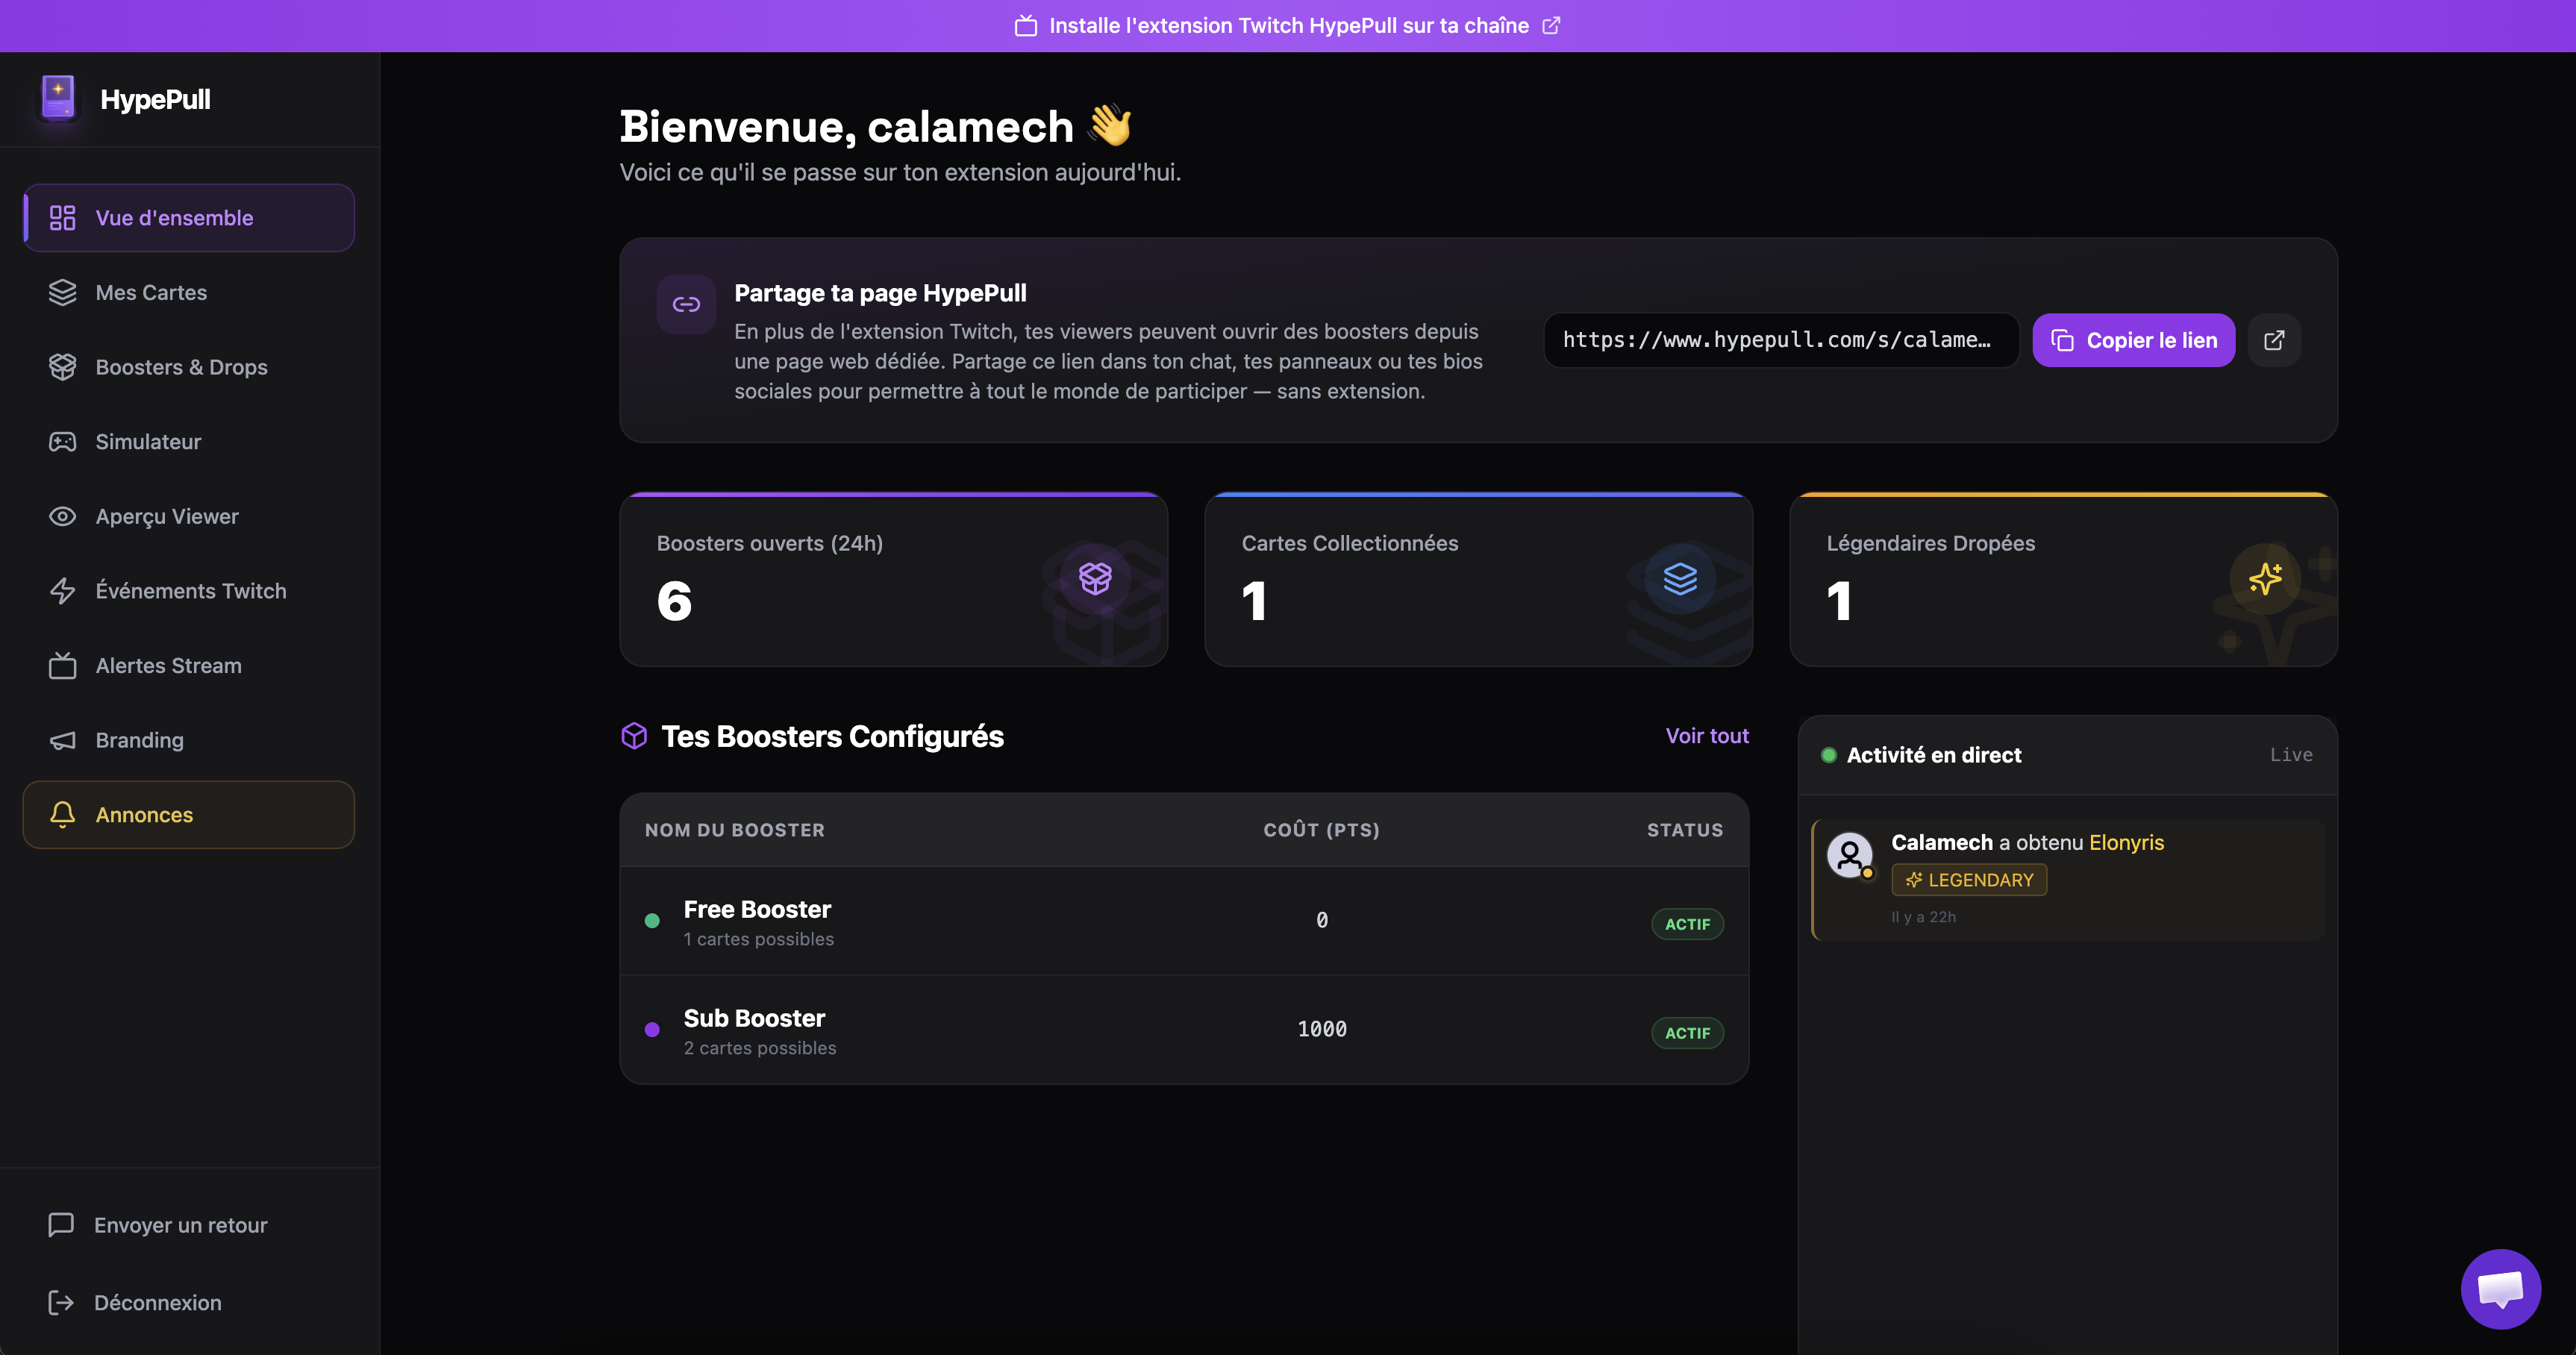The image size is (2576, 1355).
Task: Click ACTIF badge for Free Booster
Action: (1687, 924)
